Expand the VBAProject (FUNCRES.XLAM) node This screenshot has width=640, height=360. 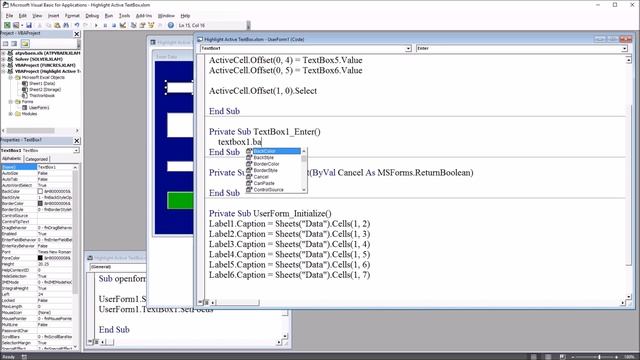(4, 65)
